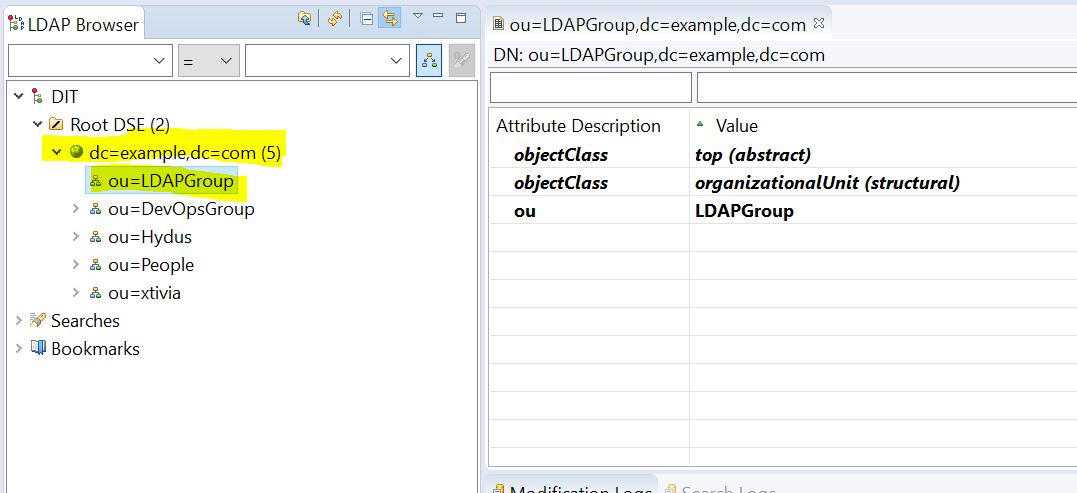Open the LDAP Browser view menu triangle

point(418,17)
